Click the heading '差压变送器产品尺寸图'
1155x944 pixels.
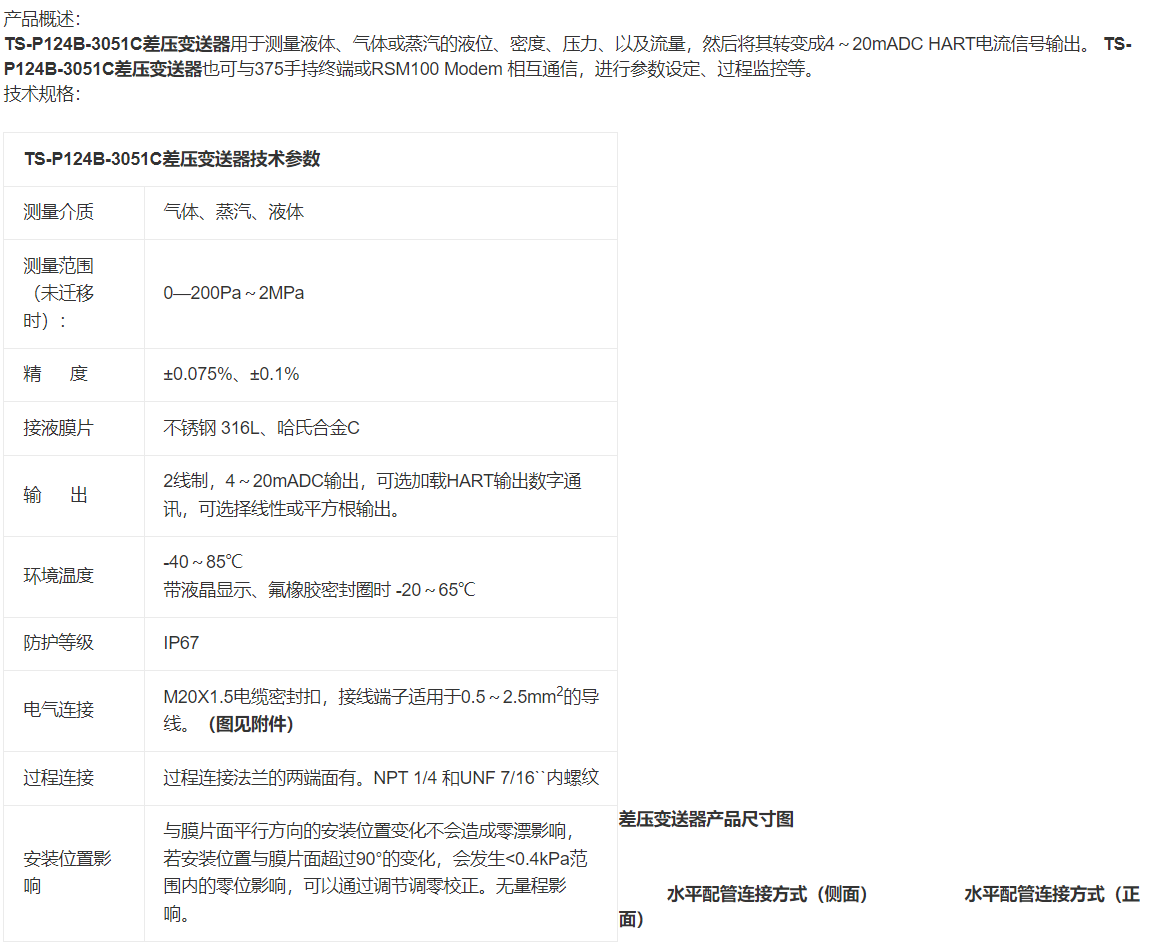[706, 819]
